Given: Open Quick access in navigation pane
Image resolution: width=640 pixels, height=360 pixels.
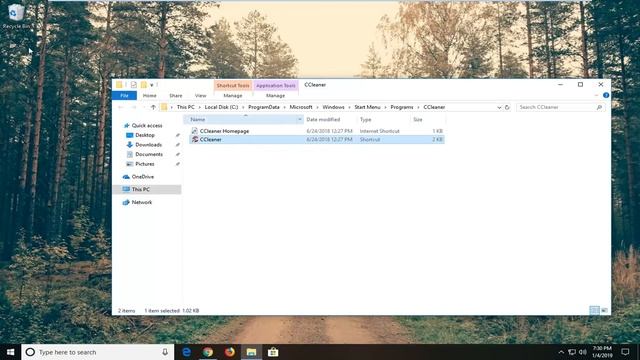Looking at the screenshot, I should coord(147,126).
